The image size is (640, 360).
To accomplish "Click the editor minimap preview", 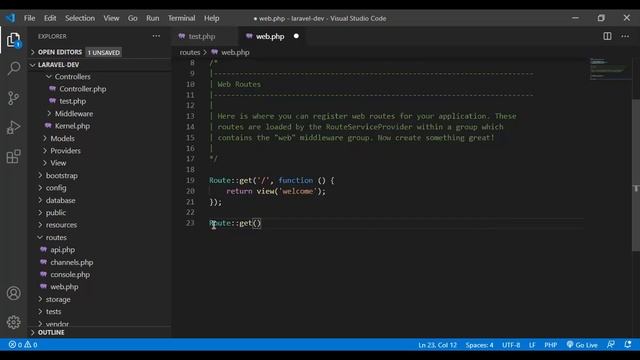I will [610, 69].
